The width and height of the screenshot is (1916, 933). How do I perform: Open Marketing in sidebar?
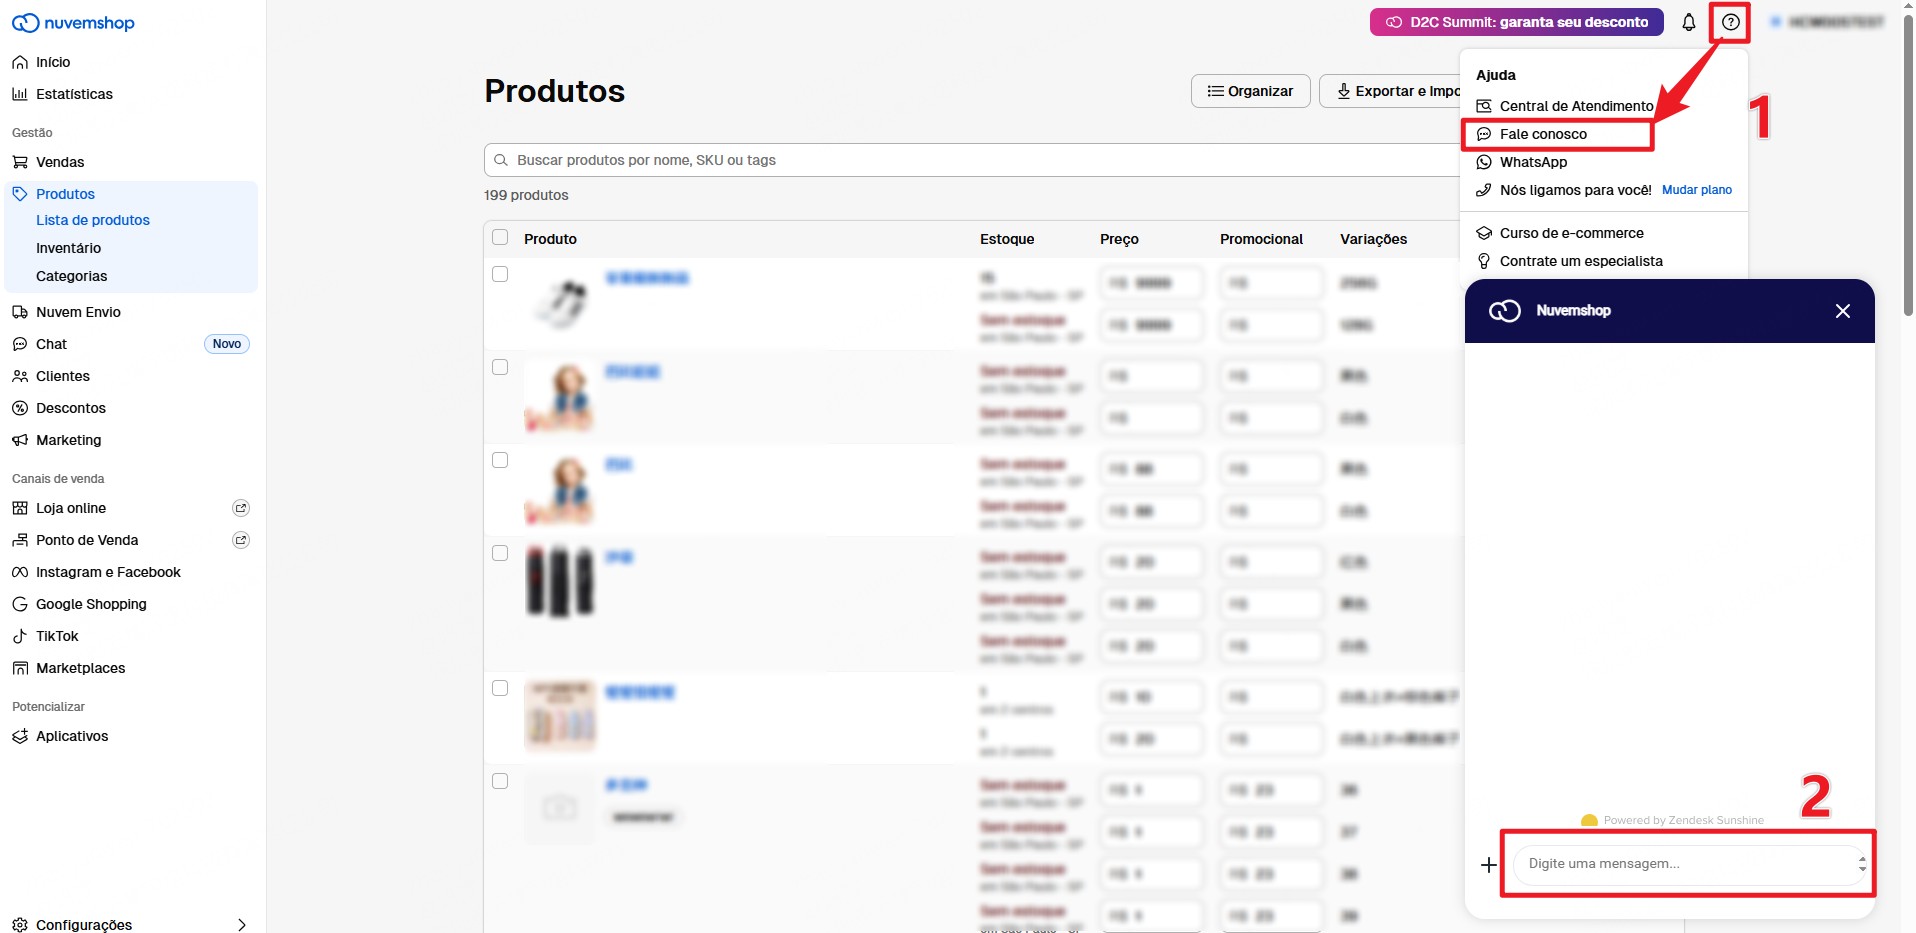[68, 440]
